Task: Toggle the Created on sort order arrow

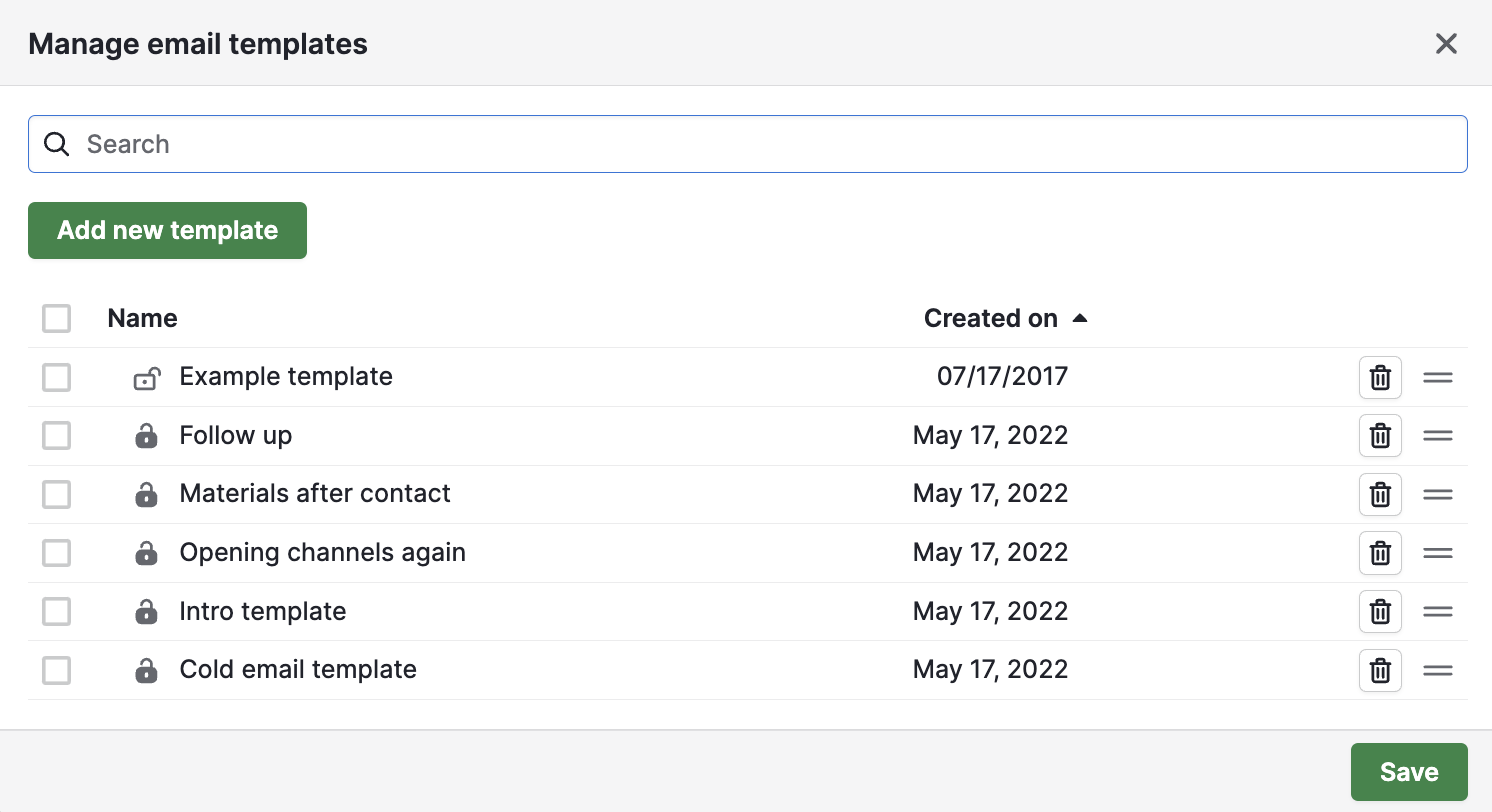Action: (x=1080, y=317)
